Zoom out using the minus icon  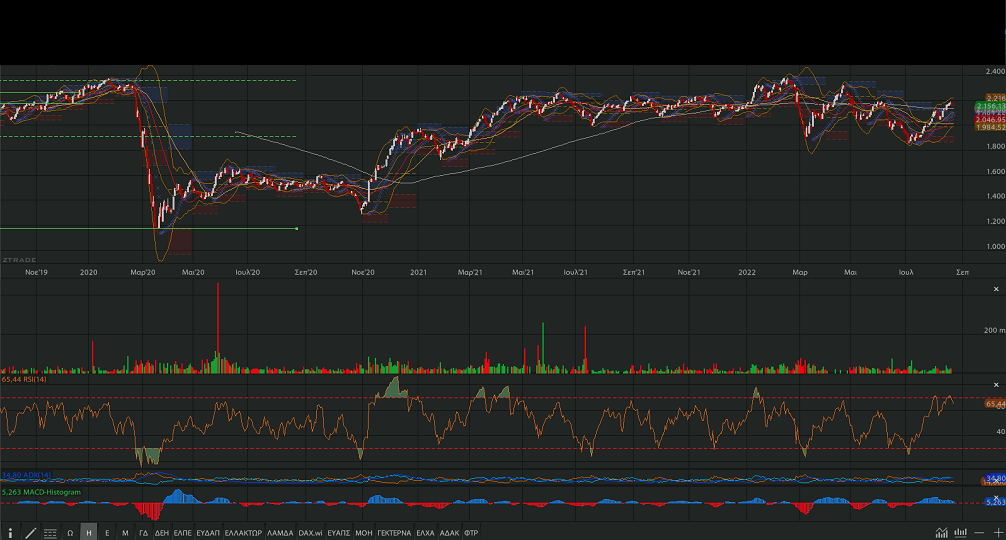tap(979, 532)
